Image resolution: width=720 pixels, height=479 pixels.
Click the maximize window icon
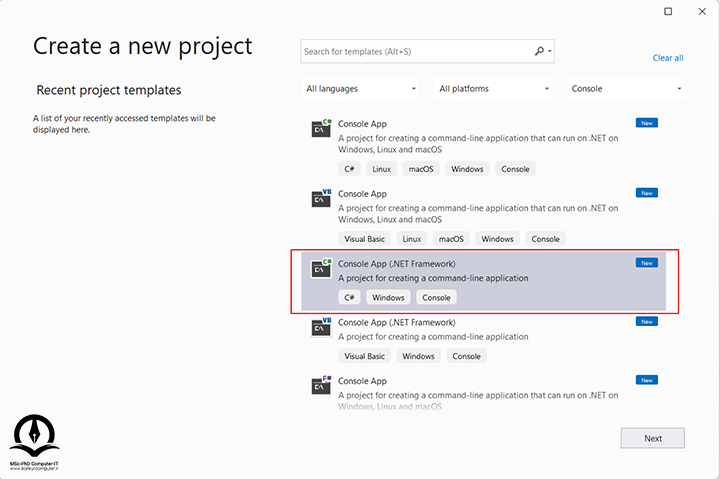(668, 11)
